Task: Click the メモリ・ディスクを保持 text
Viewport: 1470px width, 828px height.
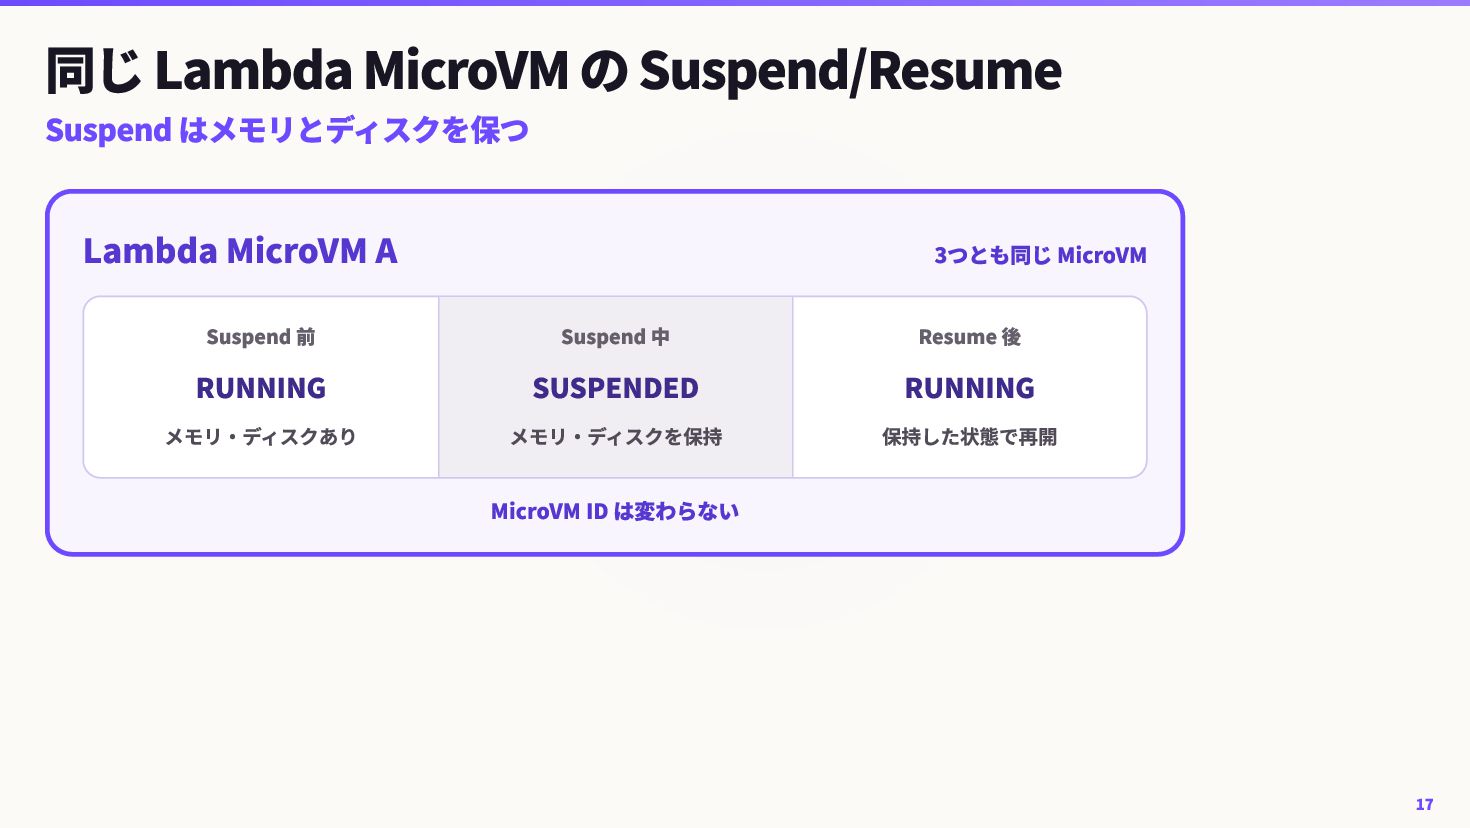Action: point(616,437)
